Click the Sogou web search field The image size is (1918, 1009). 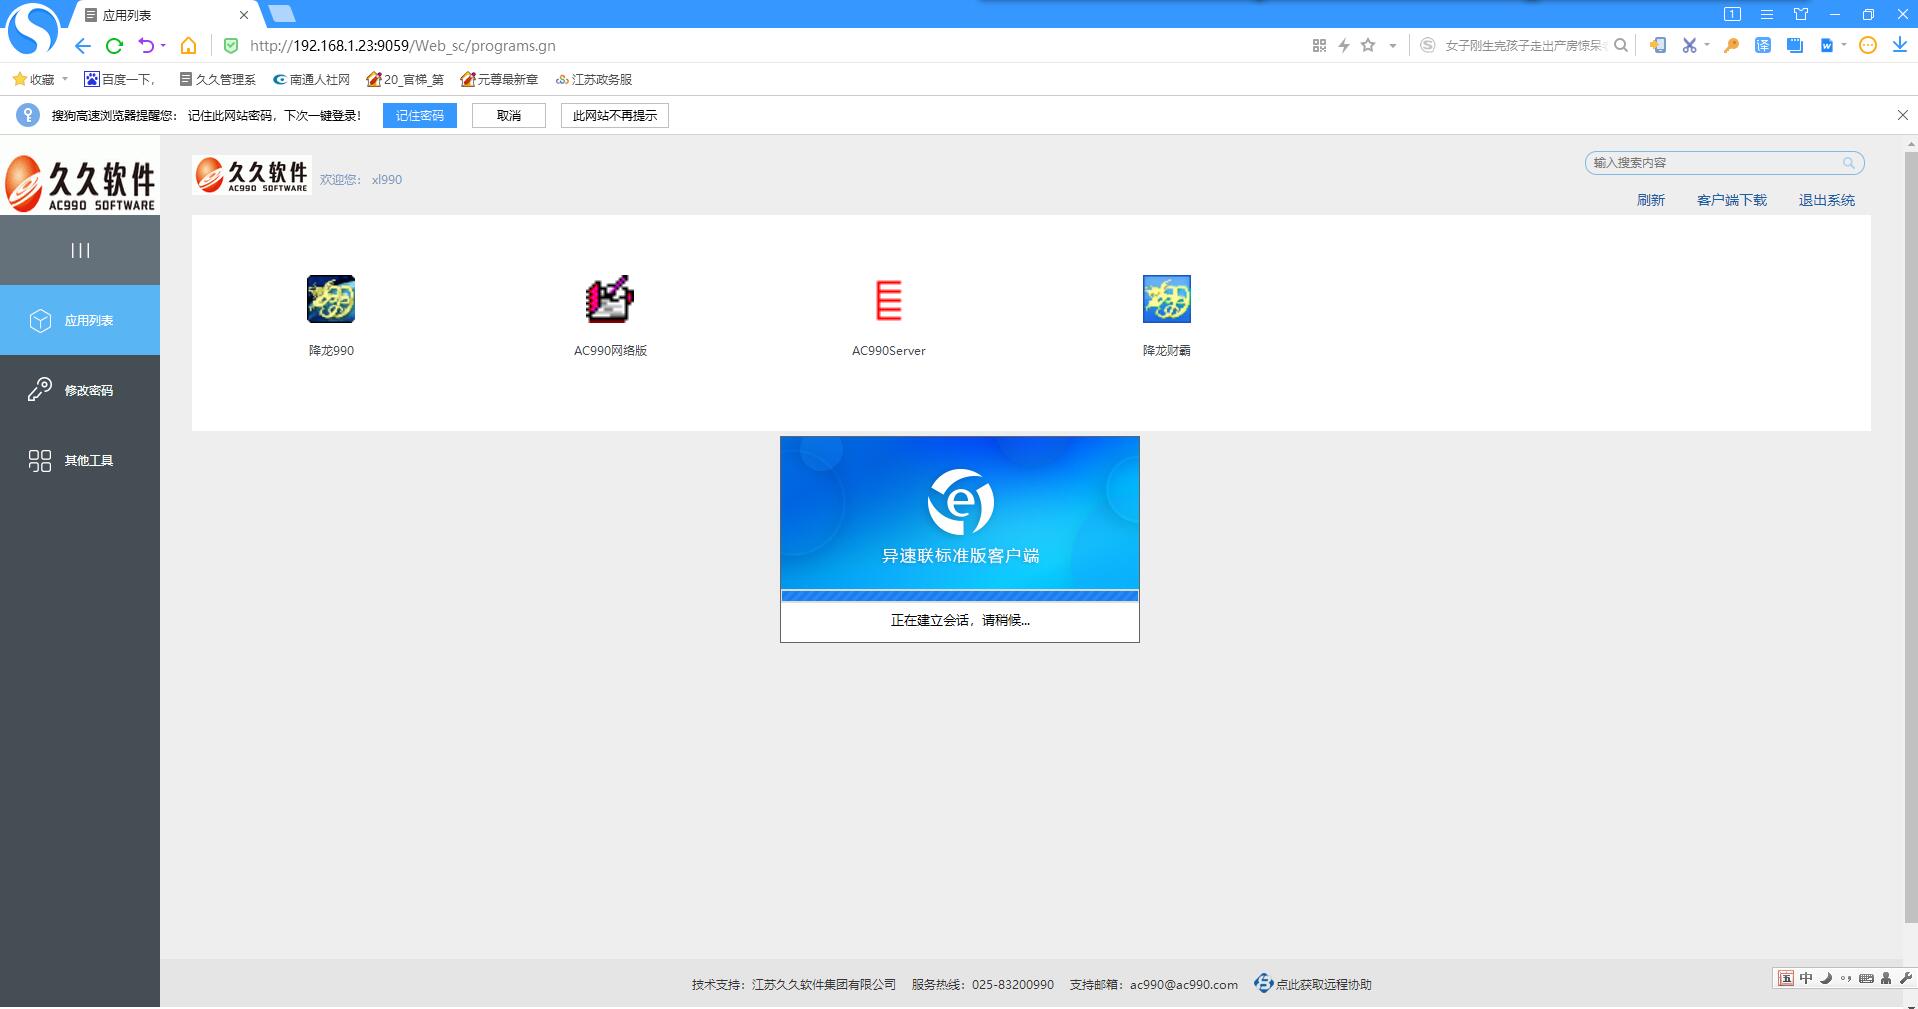[1524, 45]
